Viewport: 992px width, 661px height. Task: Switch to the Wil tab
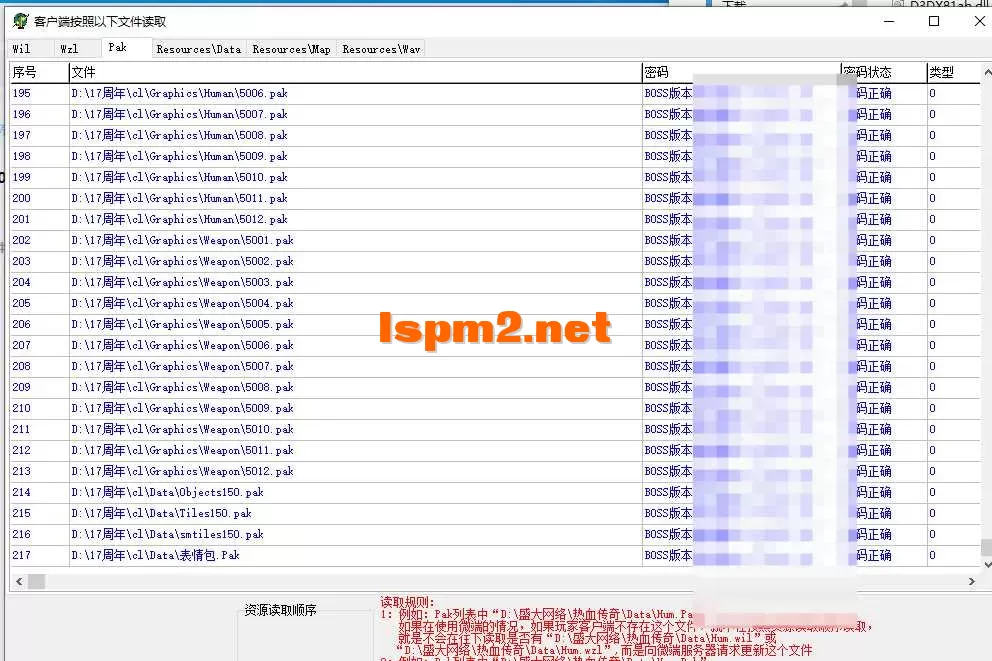tap(22, 49)
